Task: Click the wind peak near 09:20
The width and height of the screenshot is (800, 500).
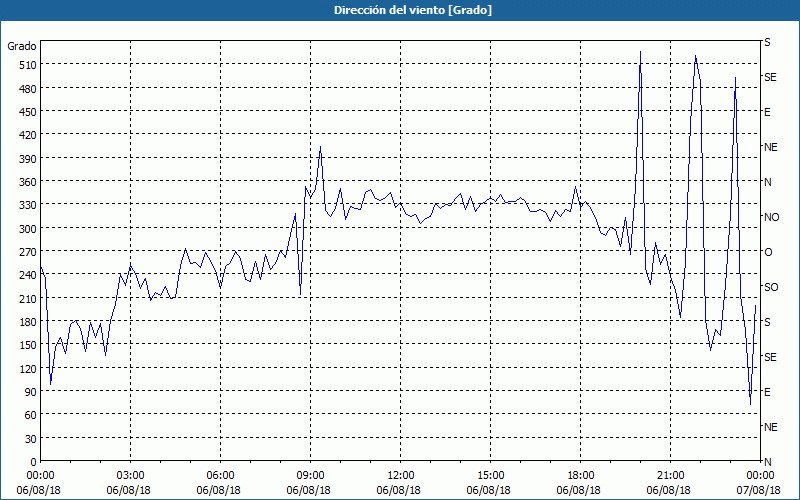Action: click(x=320, y=147)
